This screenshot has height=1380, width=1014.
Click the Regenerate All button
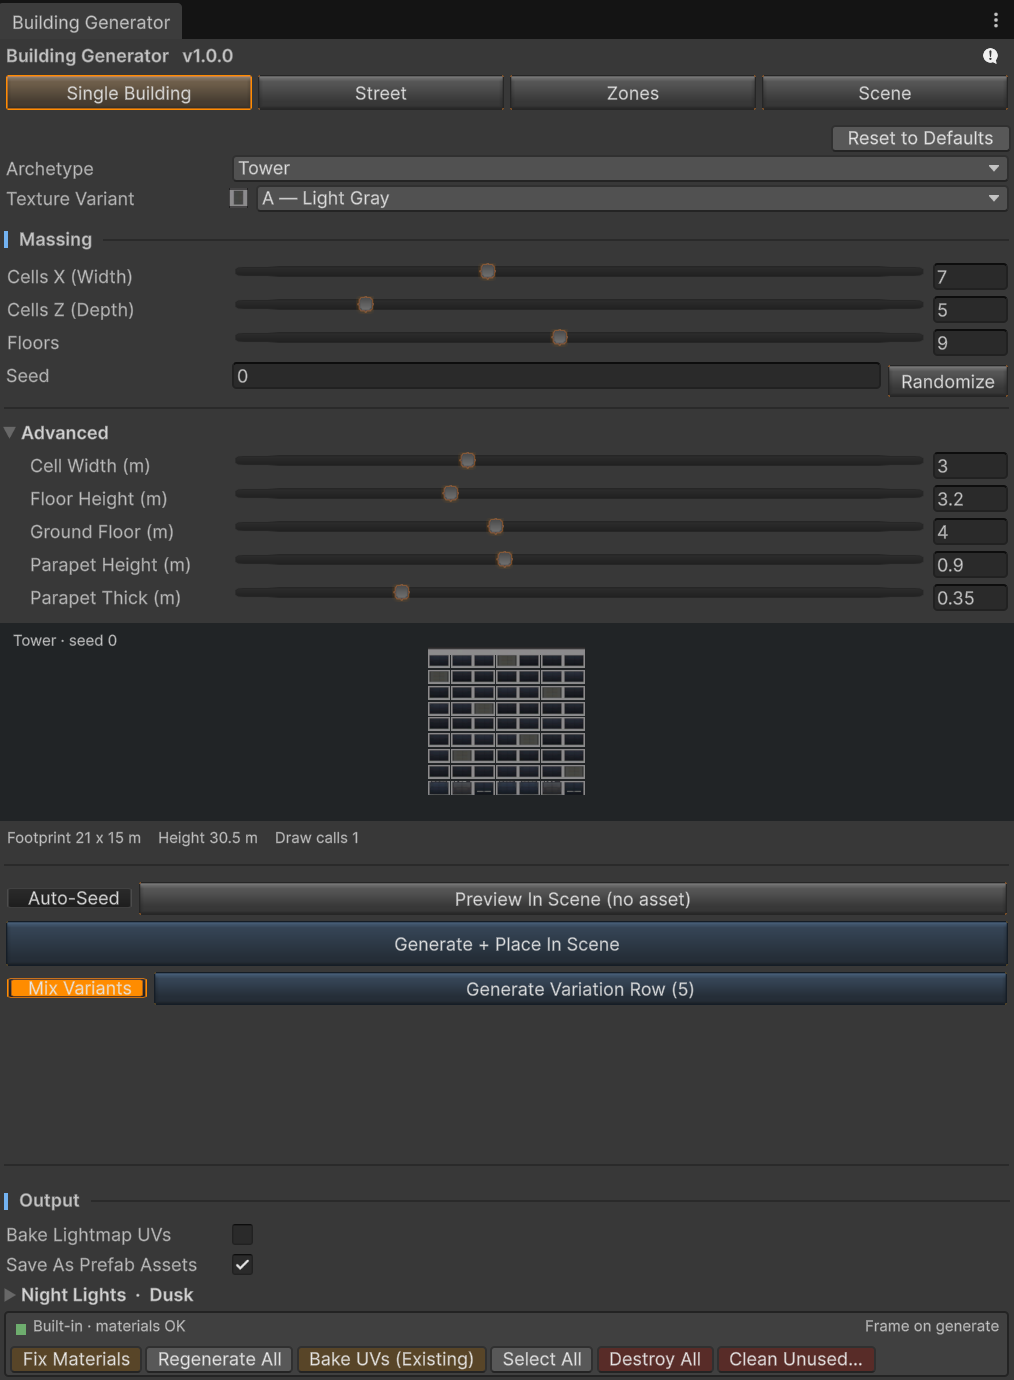(220, 1359)
